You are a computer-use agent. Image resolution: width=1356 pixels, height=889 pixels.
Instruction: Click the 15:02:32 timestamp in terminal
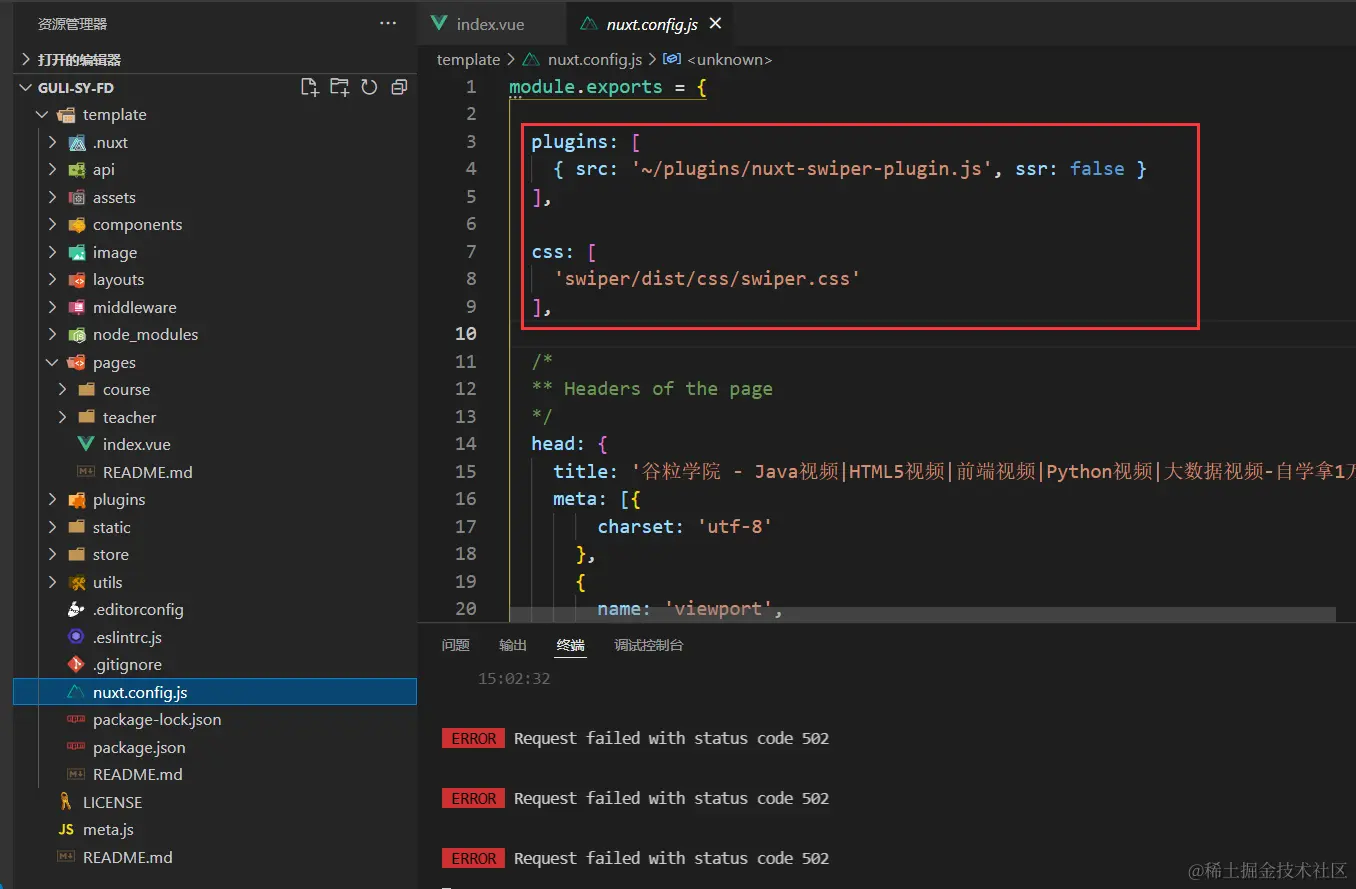point(514,679)
